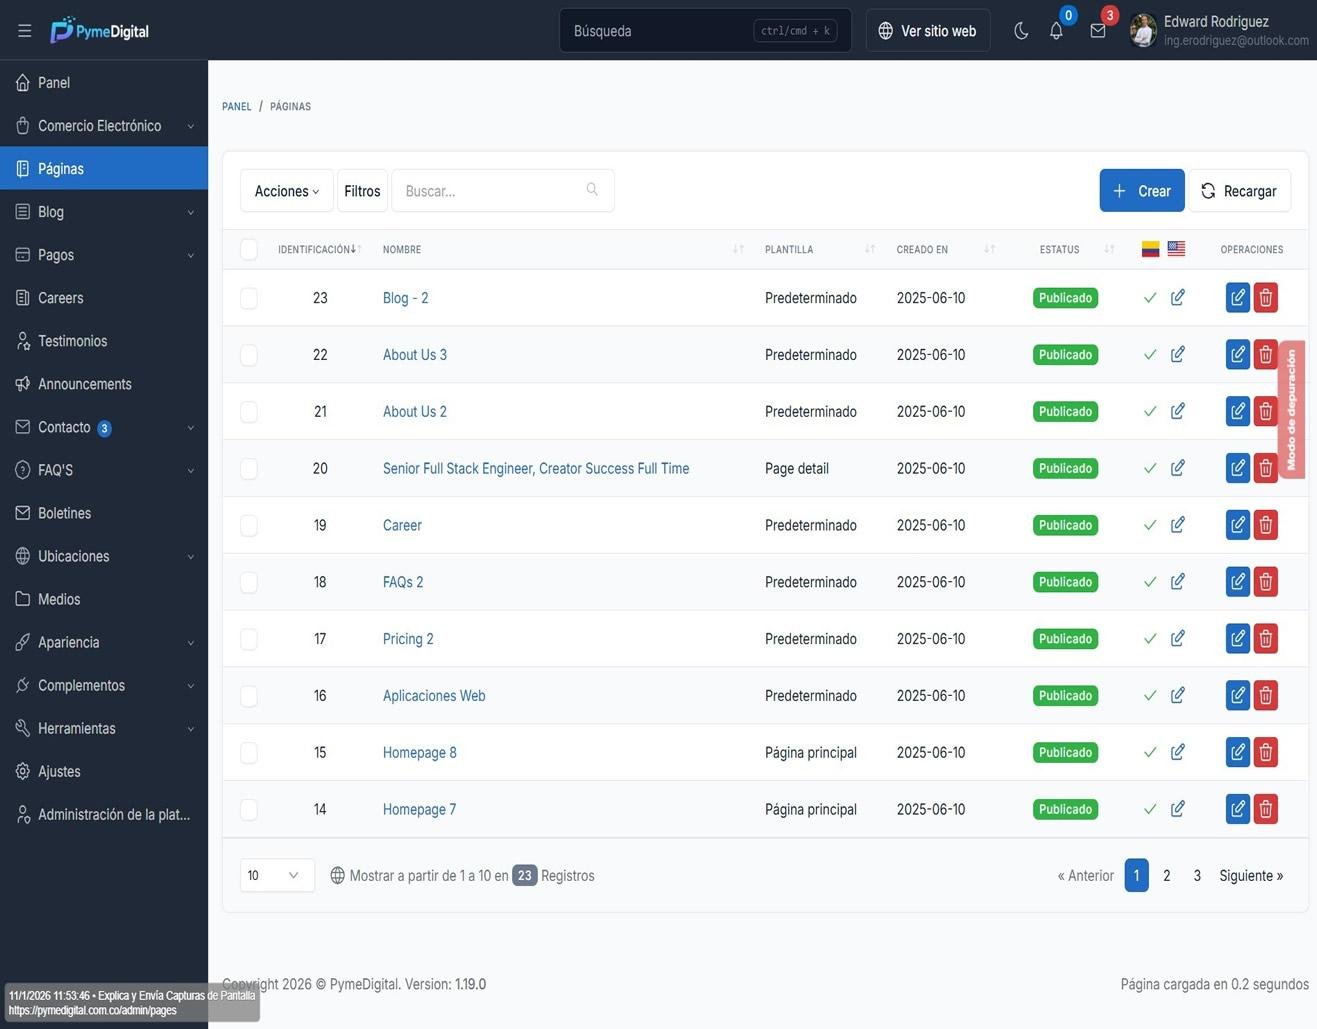Go to page 3 of the pagination
Viewport: 1317px width, 1029px height.
[1197, 874]
